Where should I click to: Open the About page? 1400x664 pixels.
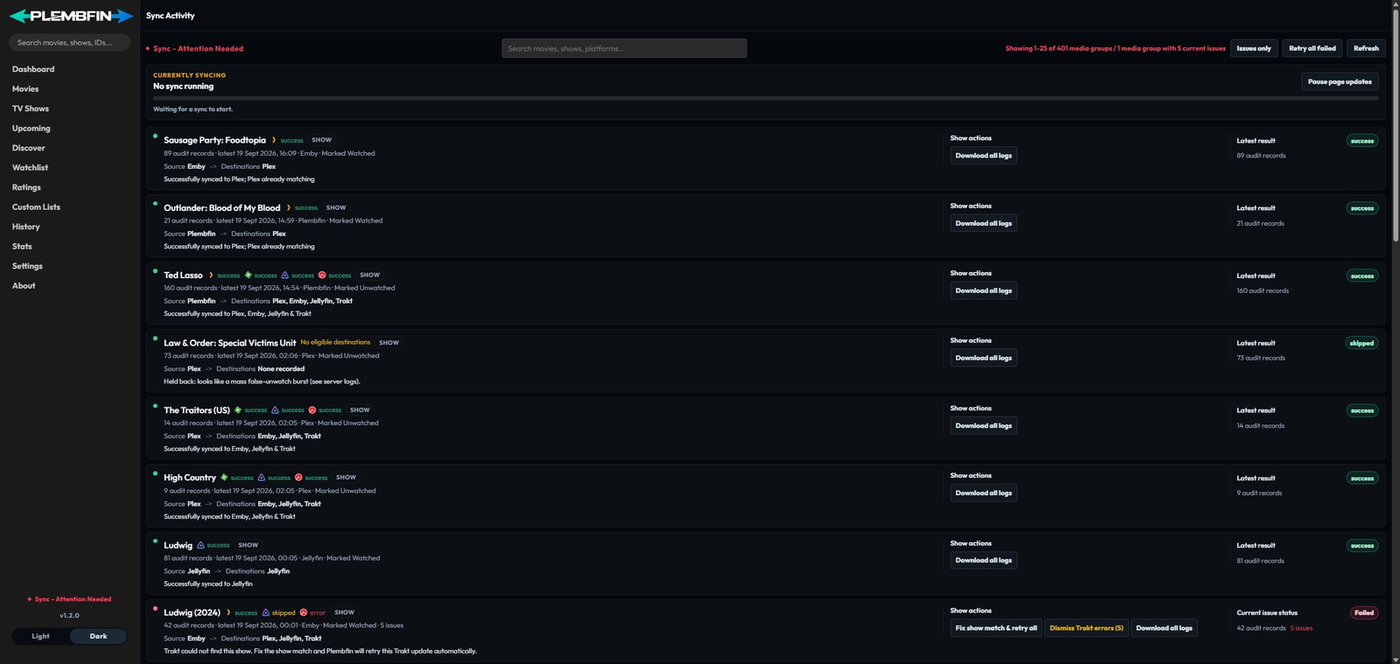click(x=24, y=285)
